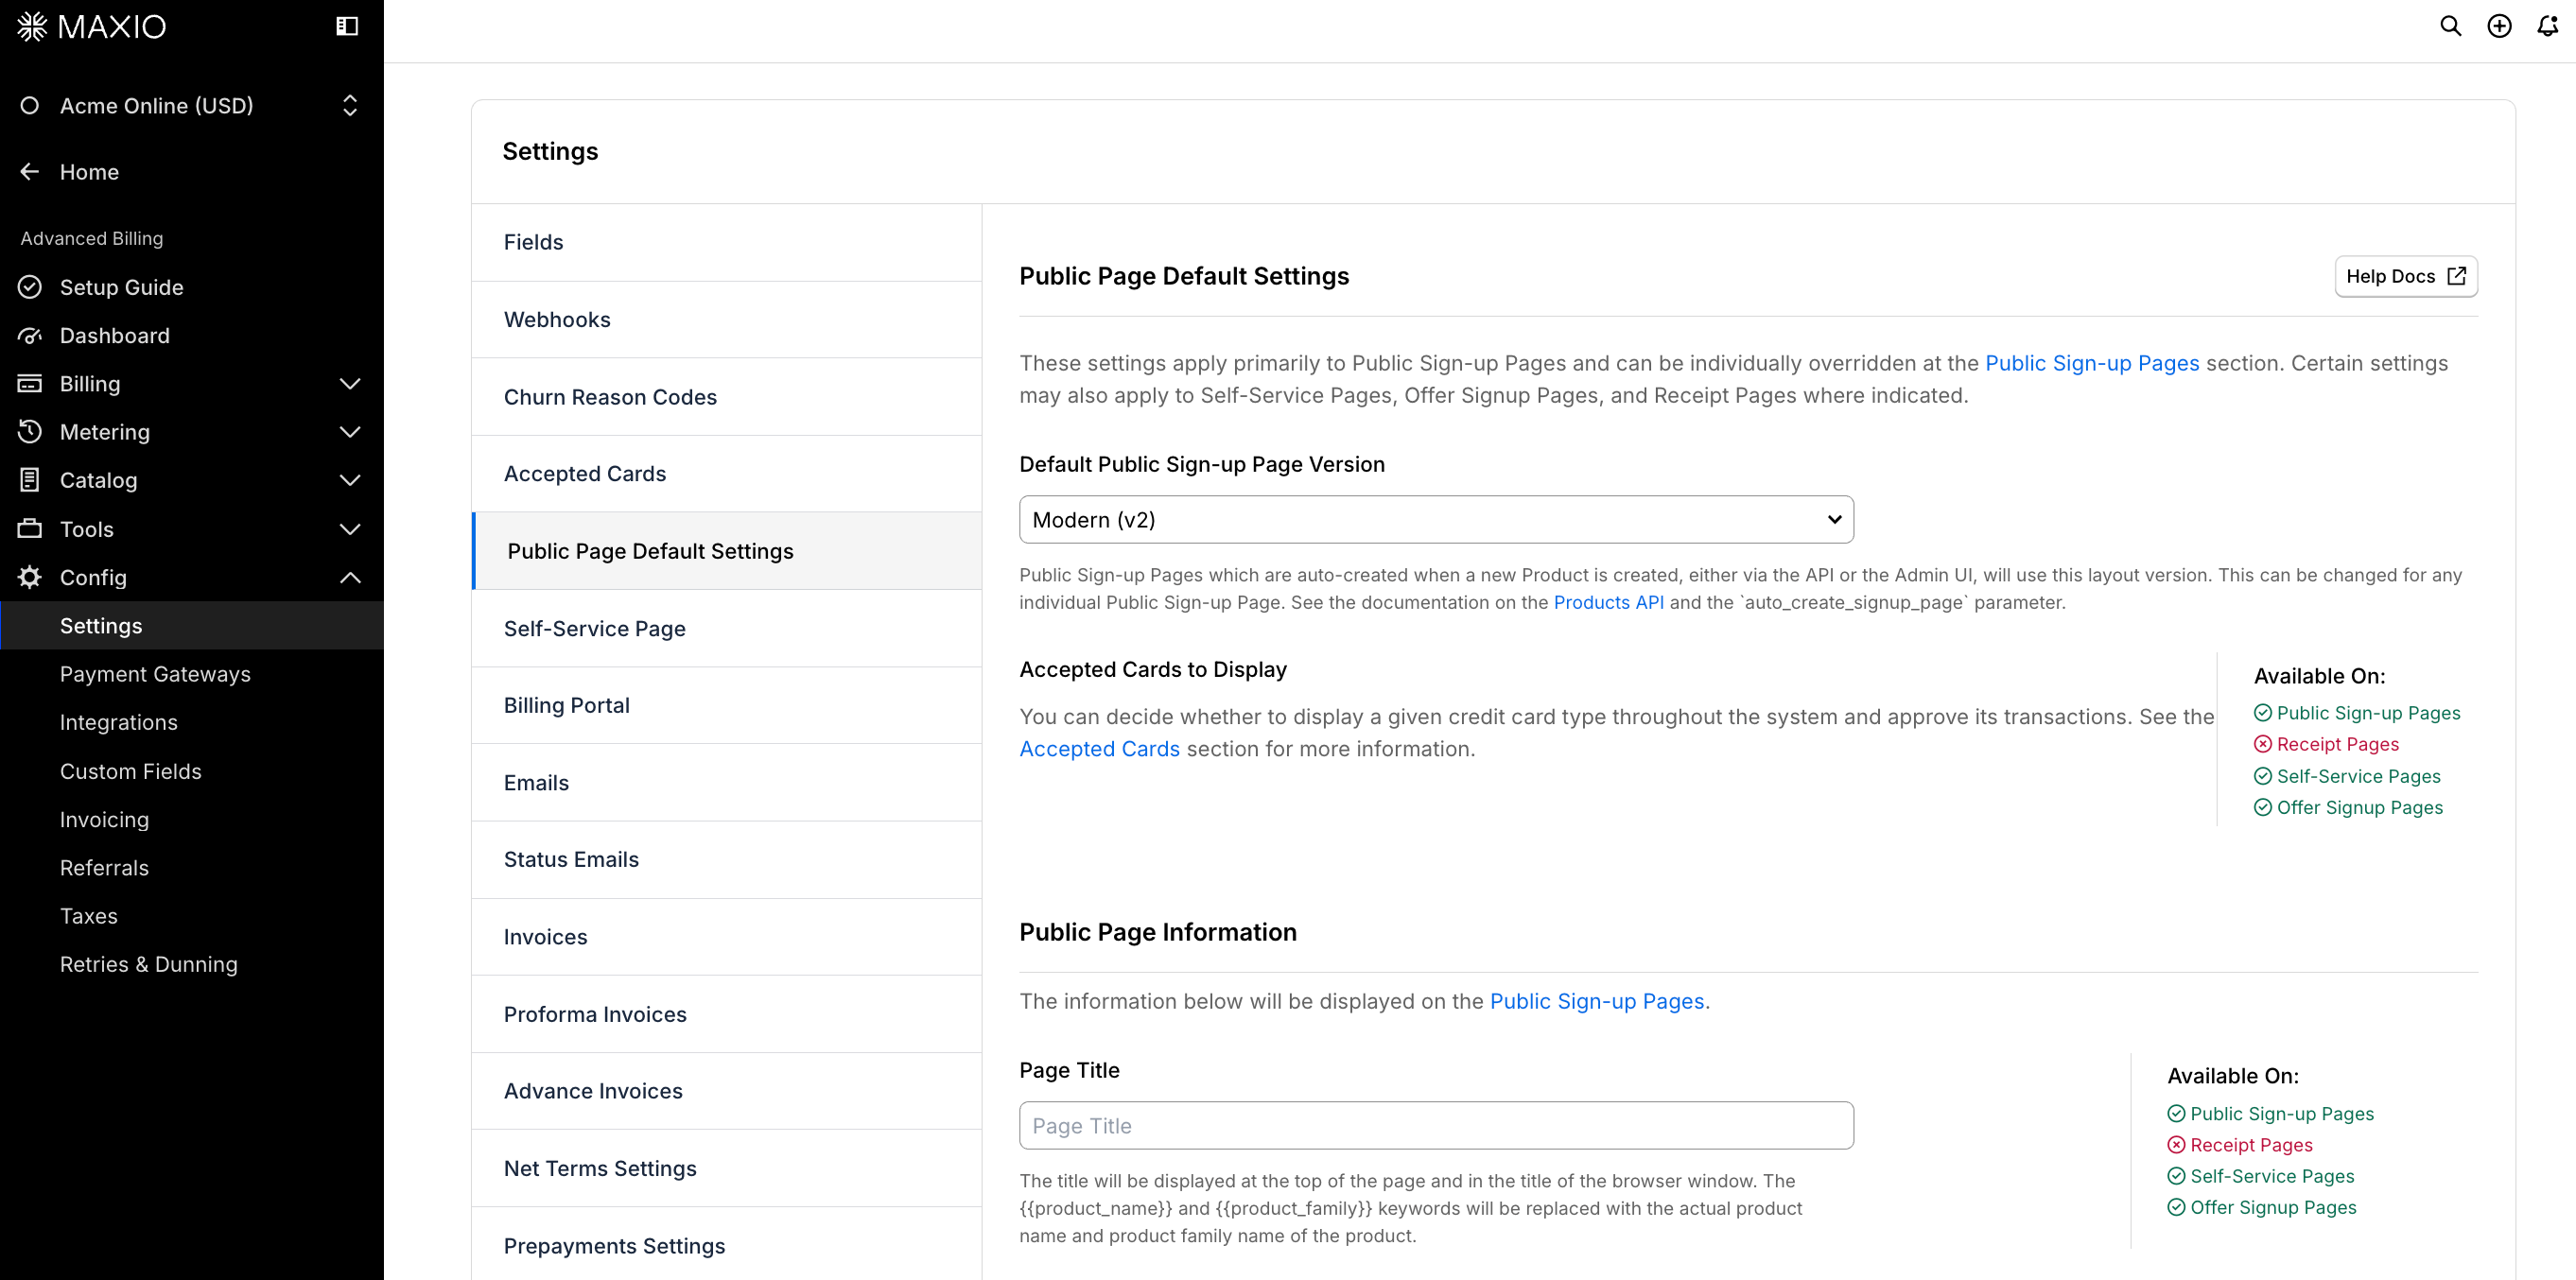Image resolution: width=2576 pixels, height=1280 pixels.
Task: Select the Accepted Cards settings tab
Action: point(727,474)
